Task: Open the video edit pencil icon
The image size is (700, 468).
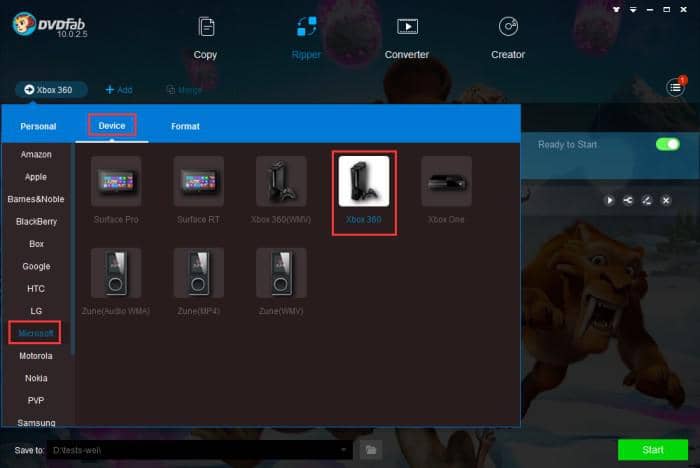Action: pyautogui.click(x=647, y=201)
